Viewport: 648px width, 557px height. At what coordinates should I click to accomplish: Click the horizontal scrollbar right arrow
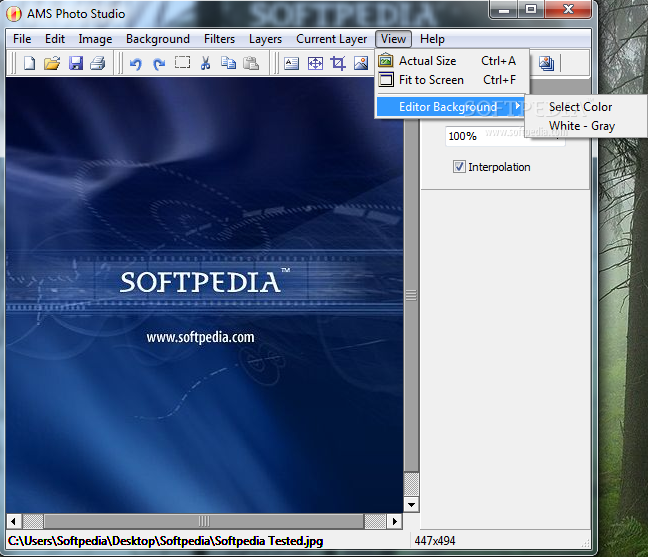395,521
